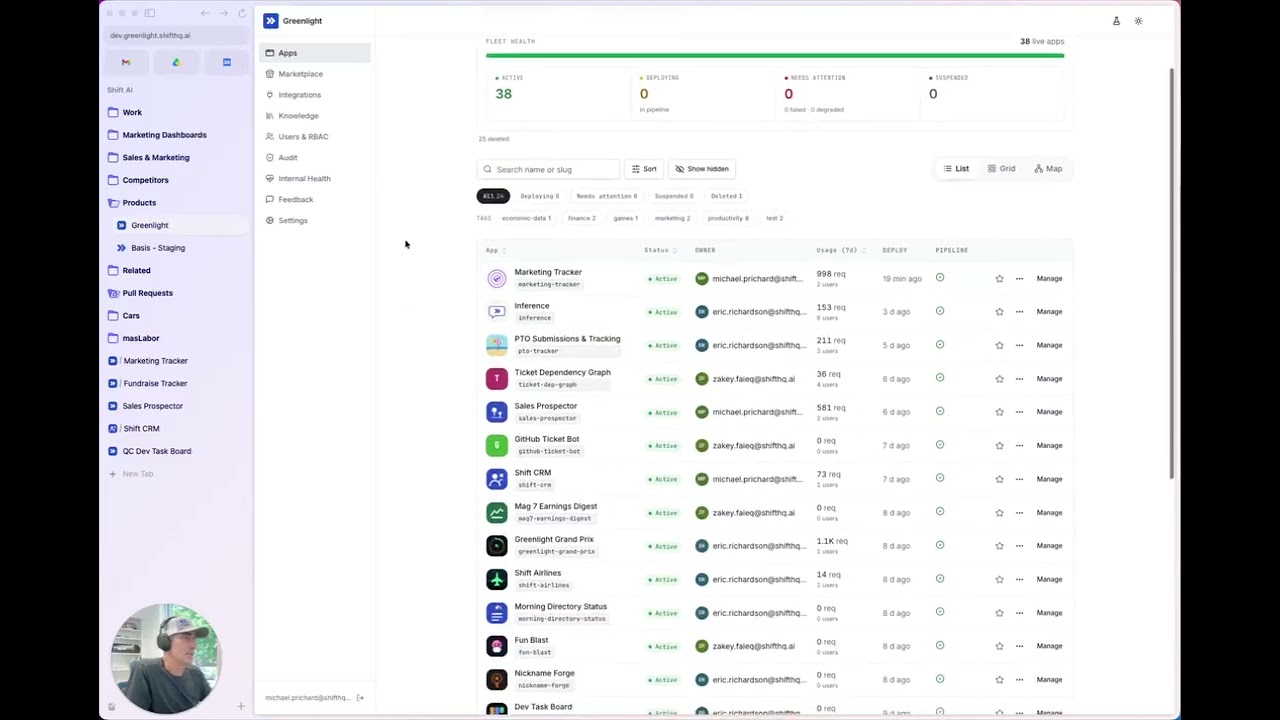Collapse the Products folder in browser sidebar
The width and height of the screenshot is (1280, 720).
(139, 203)
